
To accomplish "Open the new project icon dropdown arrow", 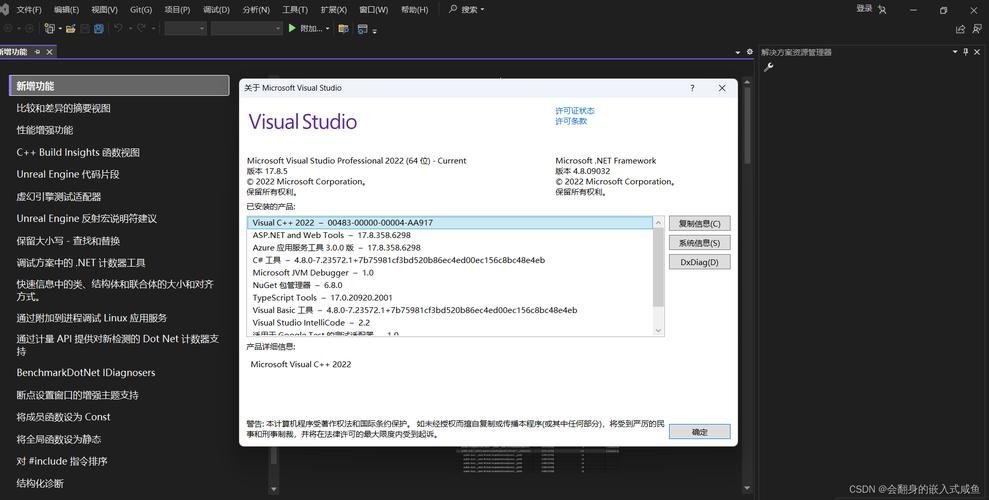I will click(60, 29).
